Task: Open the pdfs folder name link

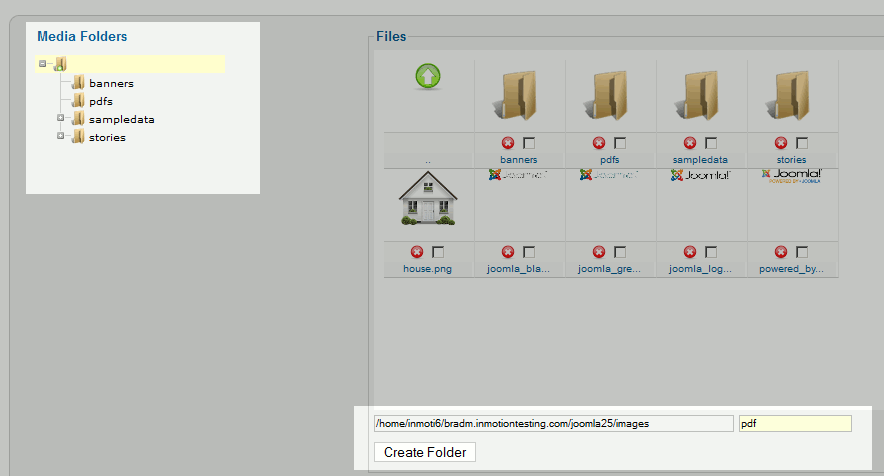Action: tap(609, 160)
